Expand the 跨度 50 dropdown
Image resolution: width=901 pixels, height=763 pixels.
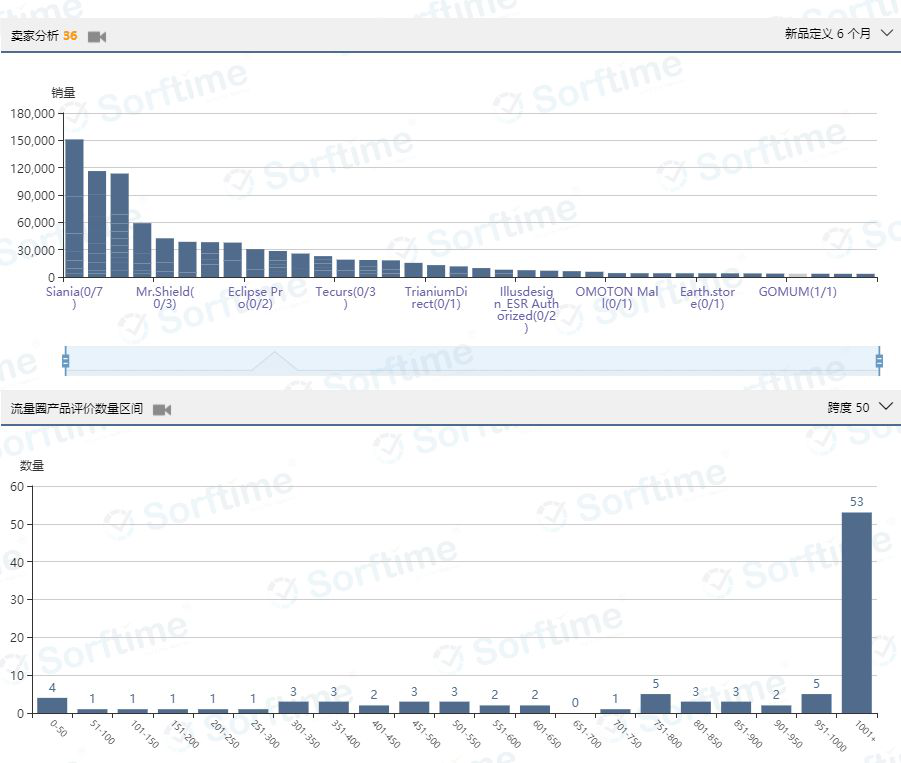[x=860, y=407]
